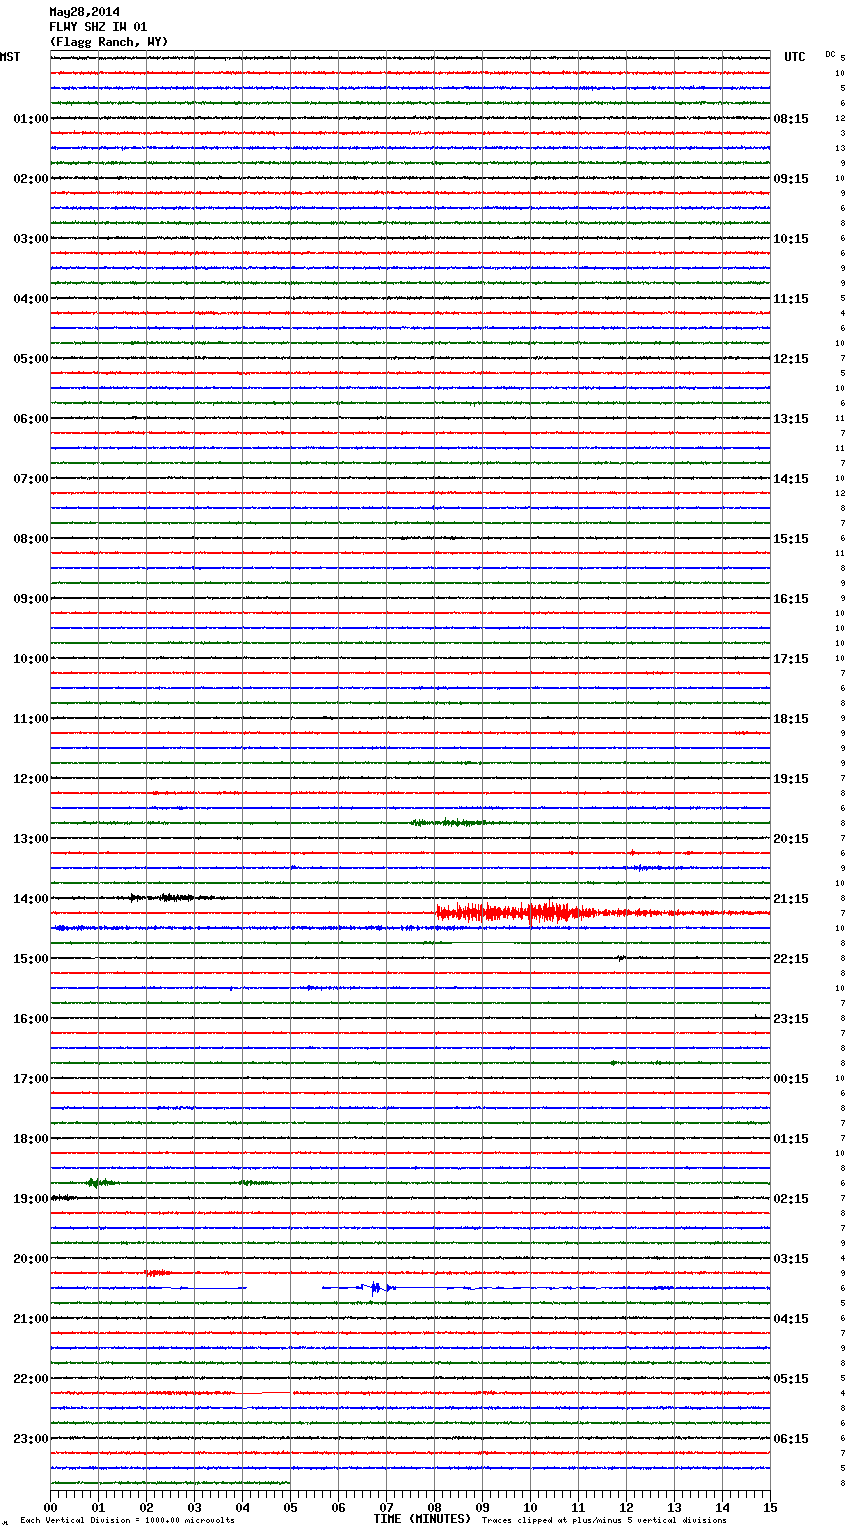This screenshot has height=1534, width=850.
Task: Click the 04:15 UTC time label
Action: pos(791,1319)
